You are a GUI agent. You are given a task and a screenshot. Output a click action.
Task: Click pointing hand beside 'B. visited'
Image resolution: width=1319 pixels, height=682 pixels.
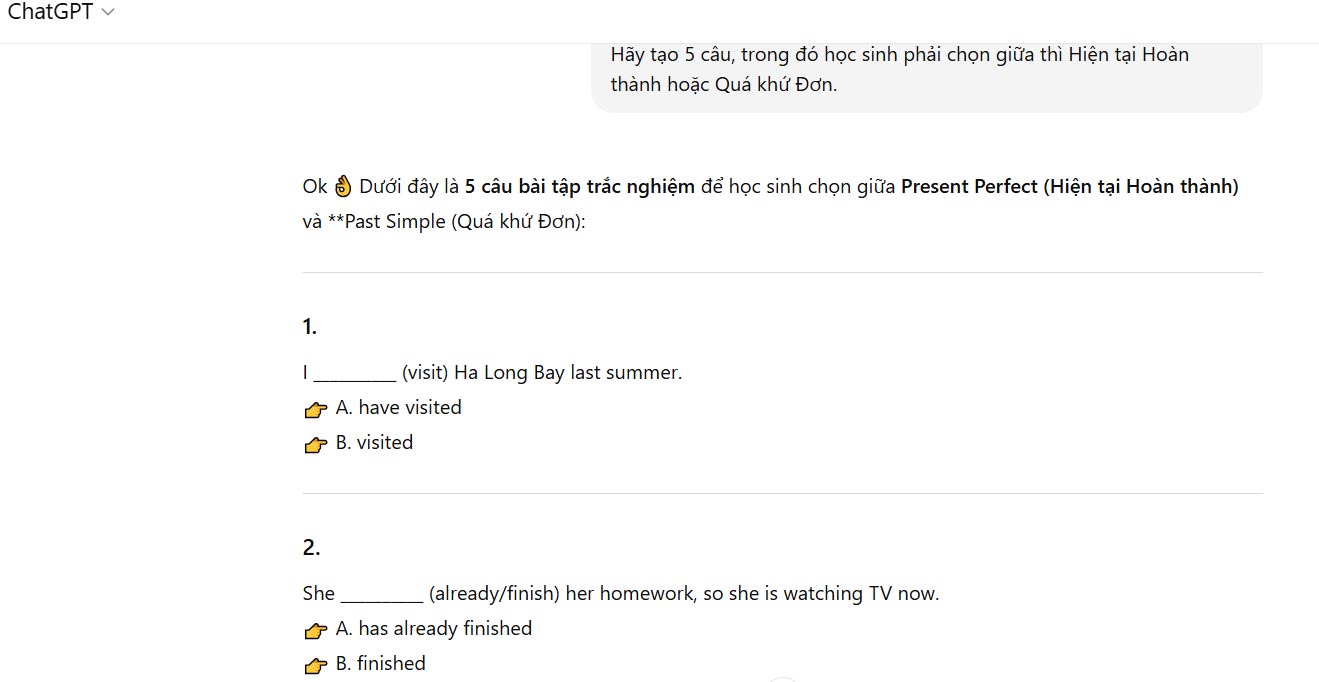pyautogui.click(x=316, y=444)
